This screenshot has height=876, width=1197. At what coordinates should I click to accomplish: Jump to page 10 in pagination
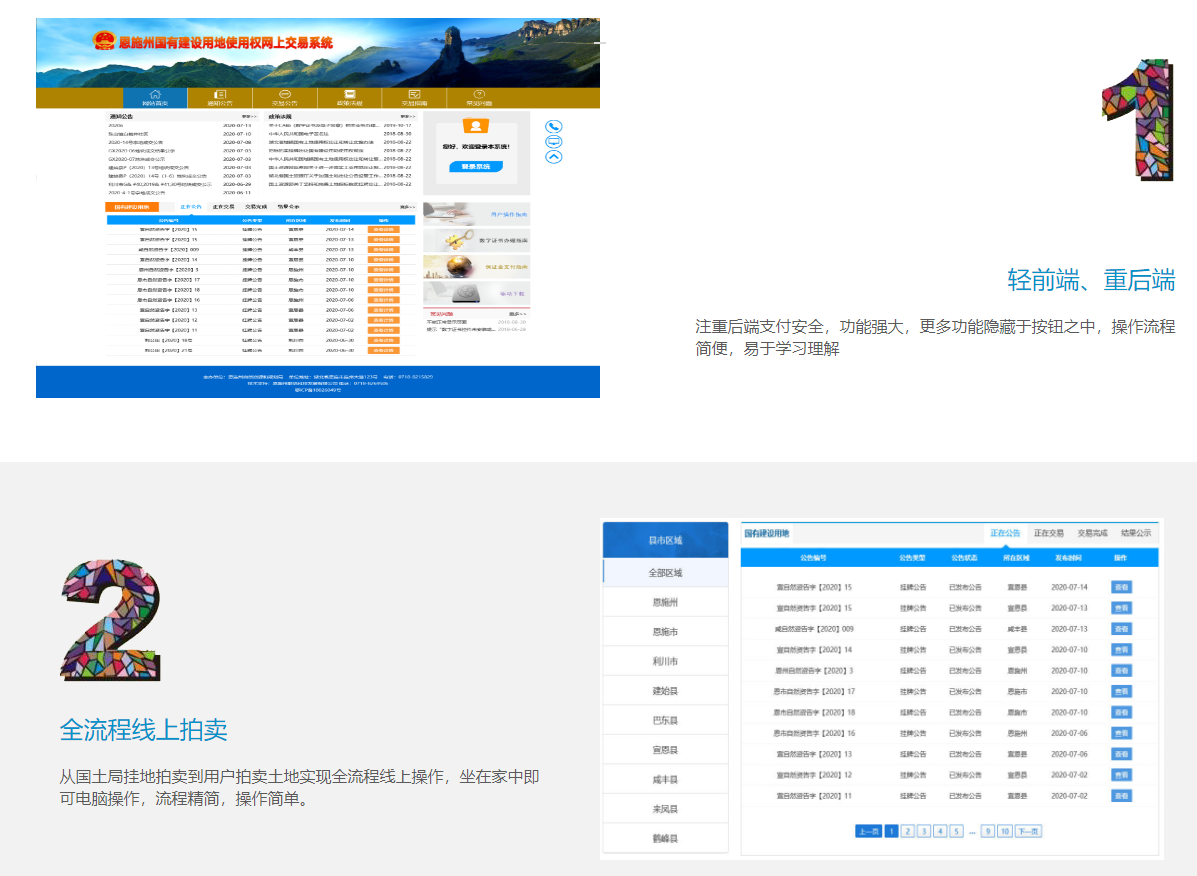click(x=1005, y=831)
